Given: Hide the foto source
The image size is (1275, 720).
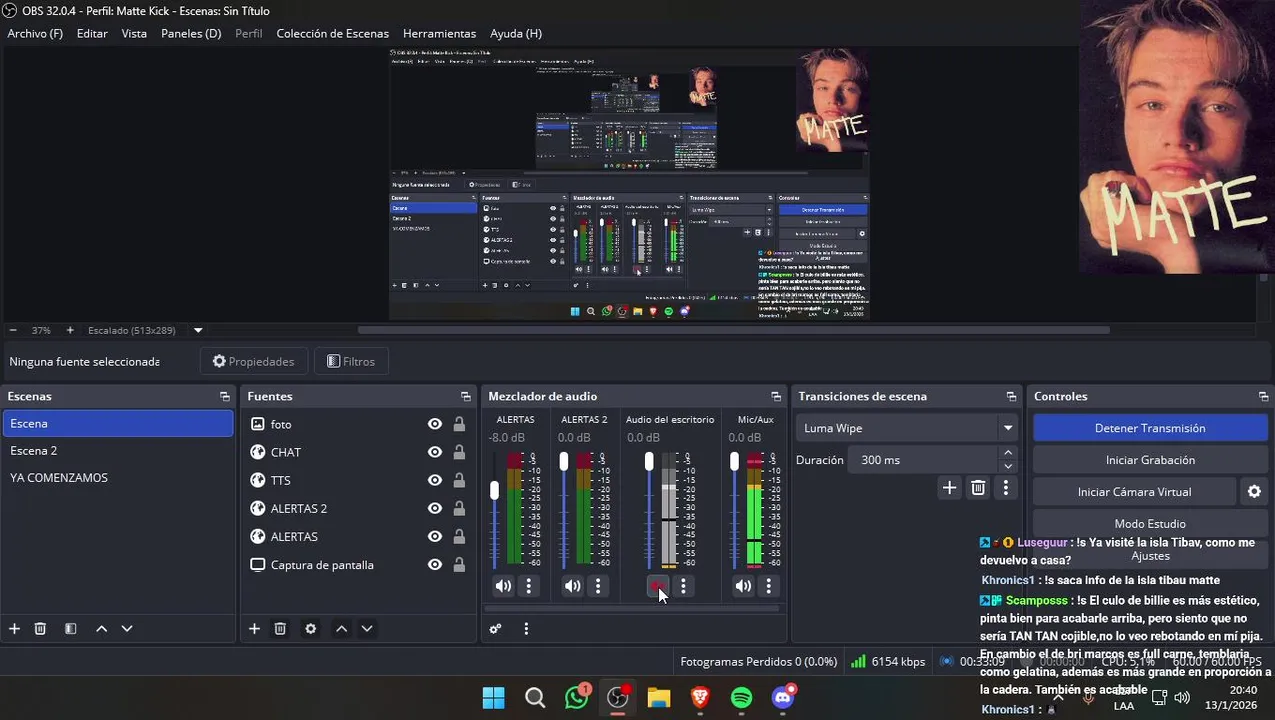Looking at the screenshot, I should point(435,424).
